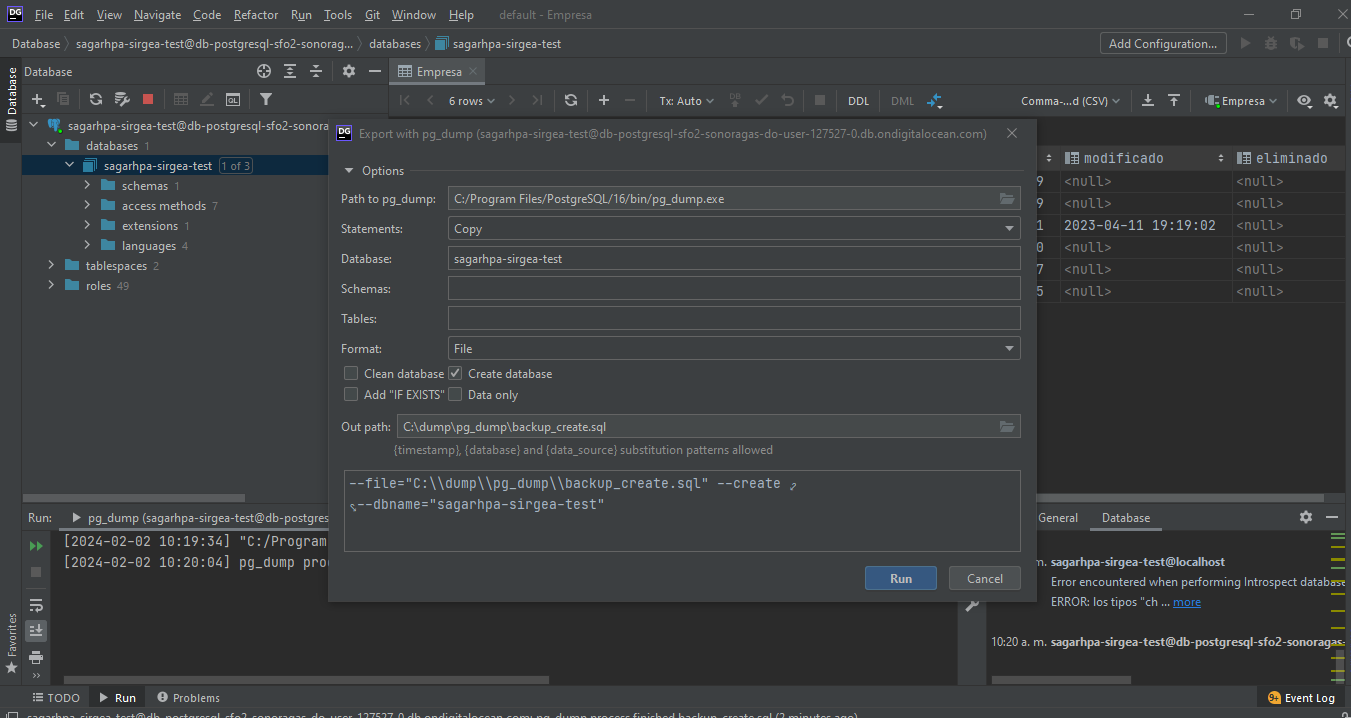
Task: Follow the 'more' link in error notification
Action: click(x=1187, y=602)
